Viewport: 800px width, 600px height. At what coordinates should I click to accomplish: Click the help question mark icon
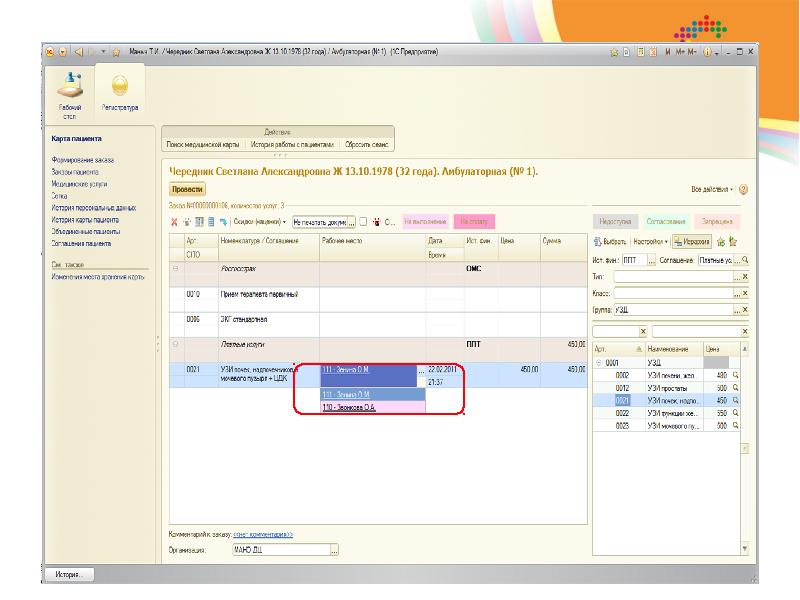tap(743, 189)
